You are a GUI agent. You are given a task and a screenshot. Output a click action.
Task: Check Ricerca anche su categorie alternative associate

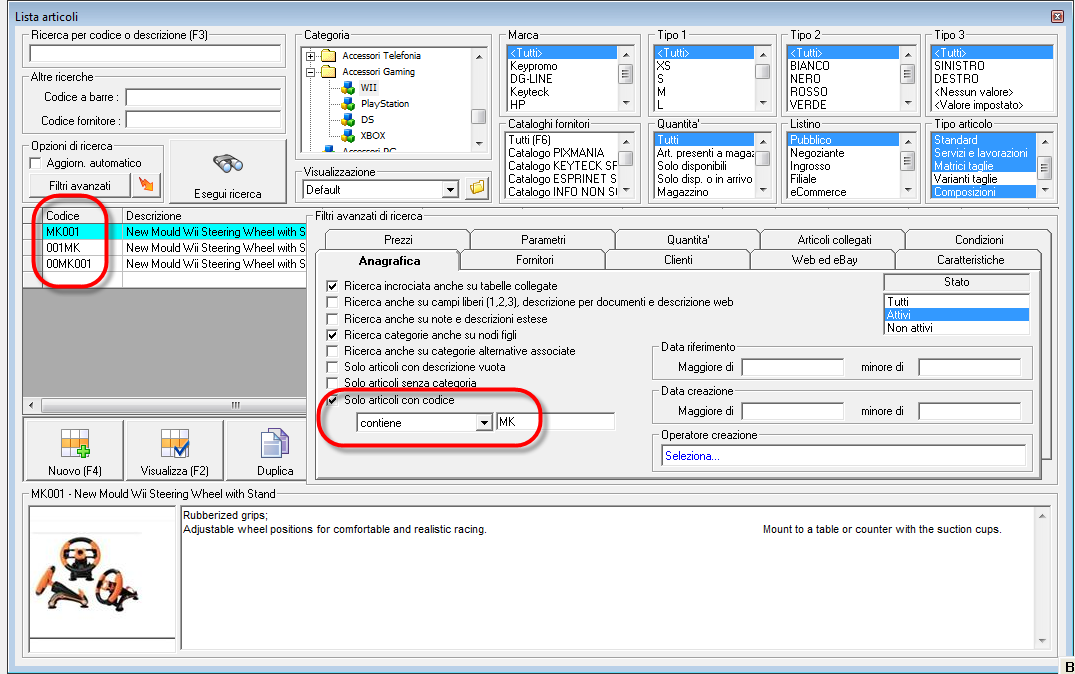(333, 351)
